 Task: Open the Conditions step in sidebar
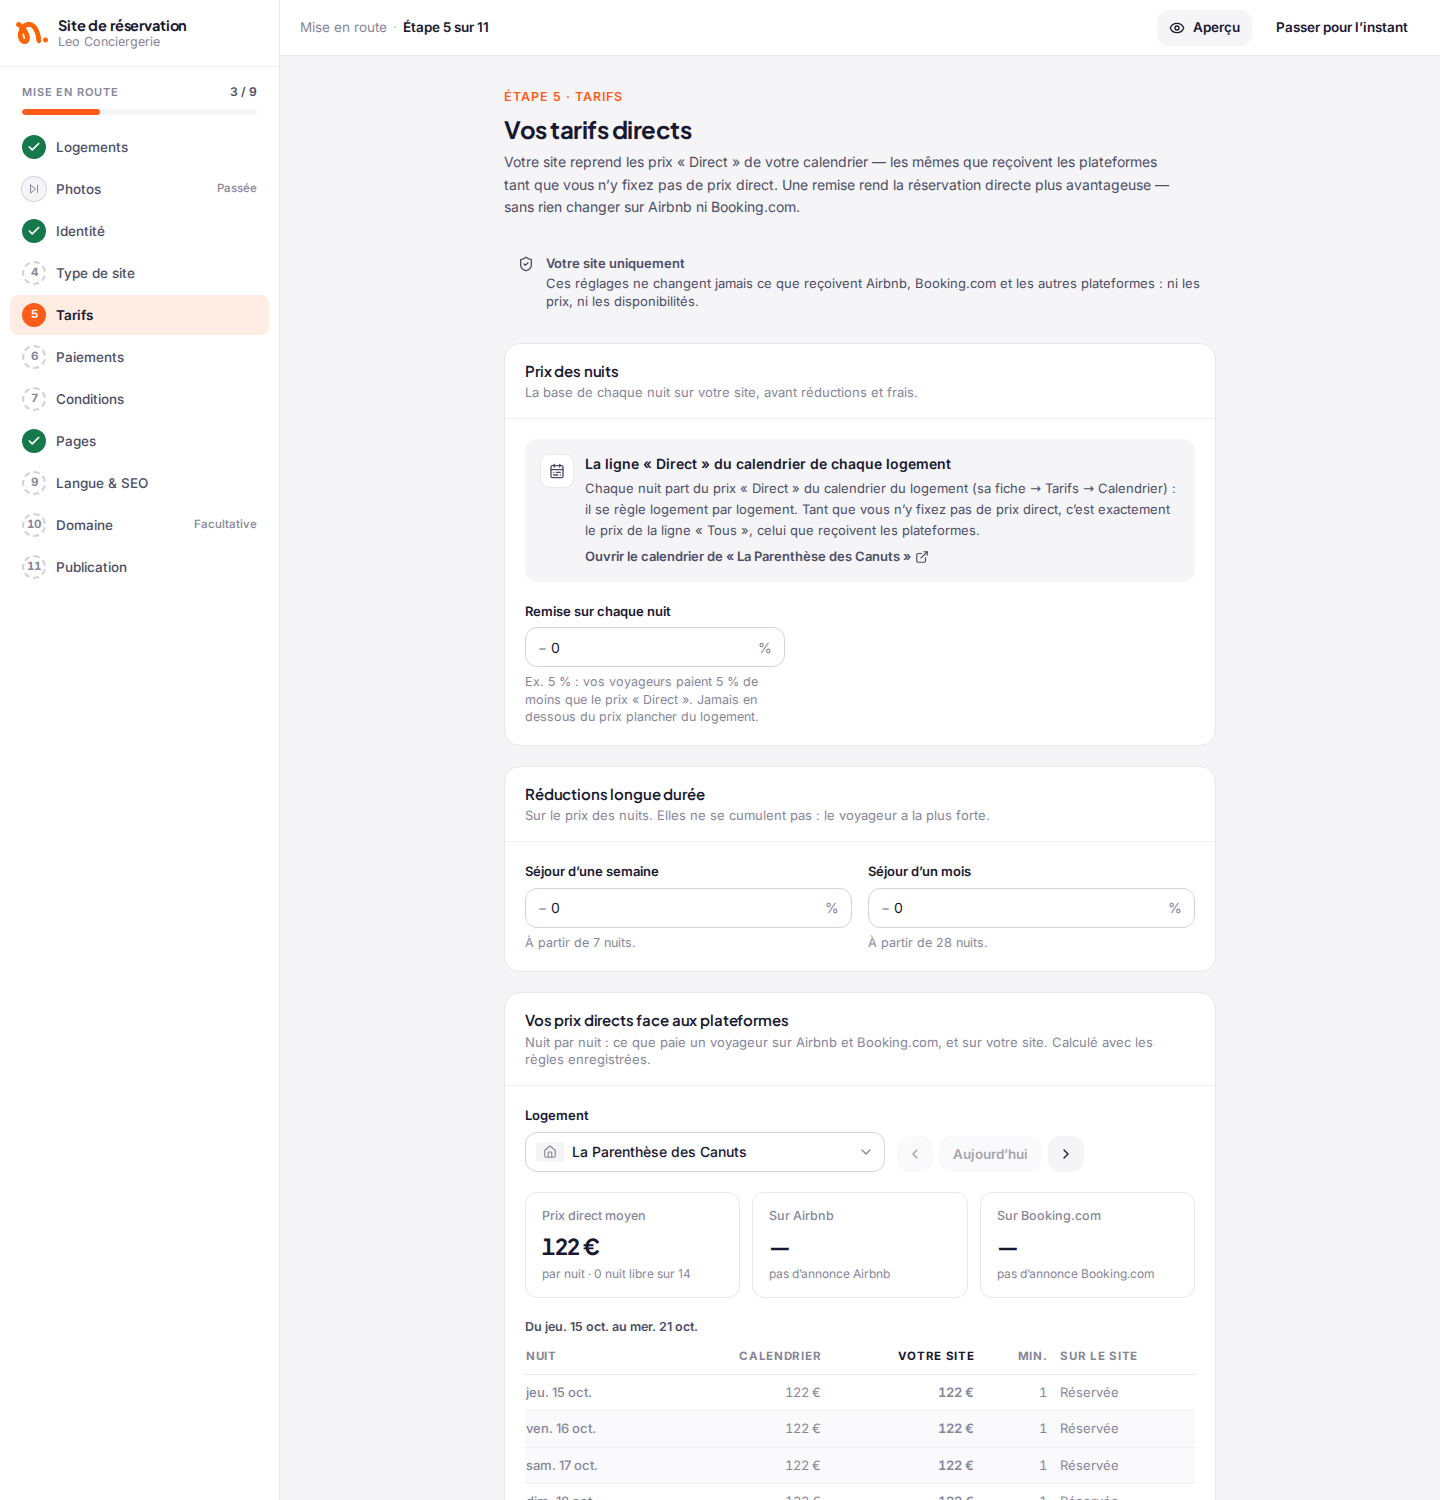click(x=139, y=399)
